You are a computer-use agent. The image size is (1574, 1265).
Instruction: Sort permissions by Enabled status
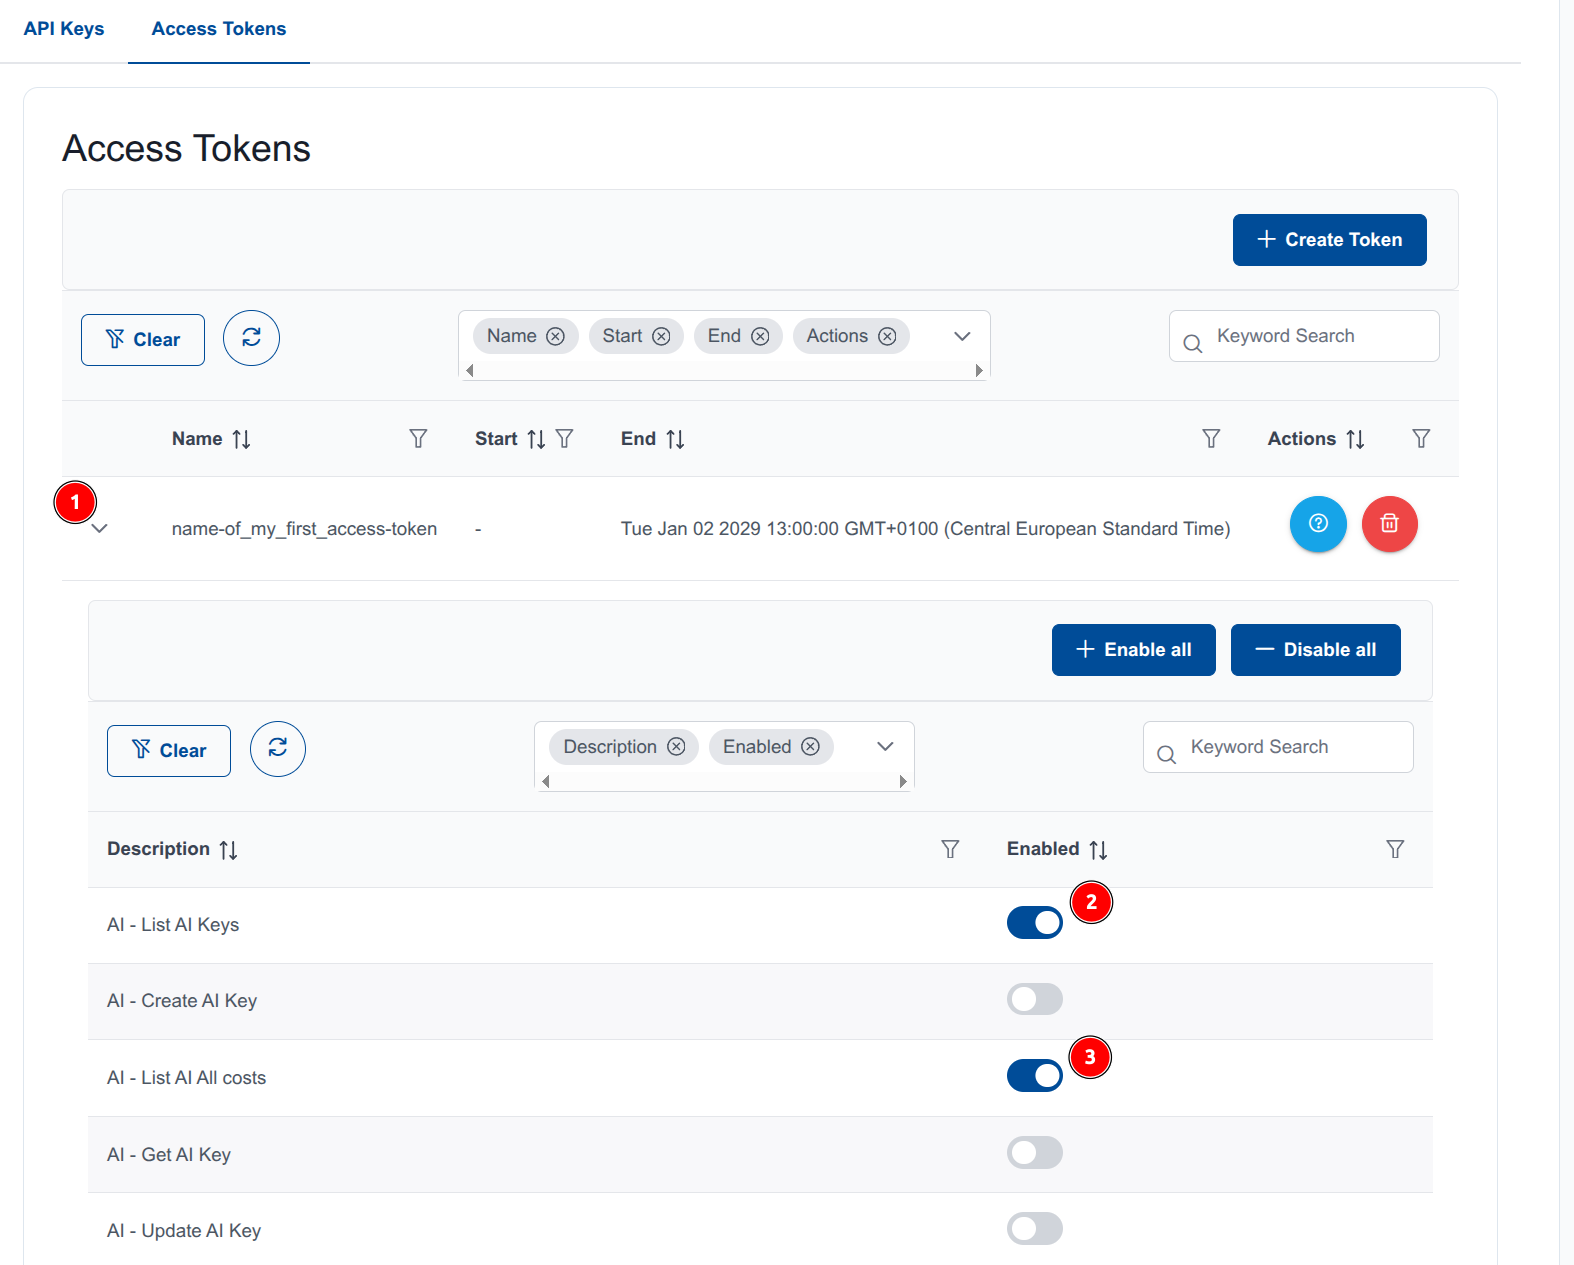point(1098,850)
